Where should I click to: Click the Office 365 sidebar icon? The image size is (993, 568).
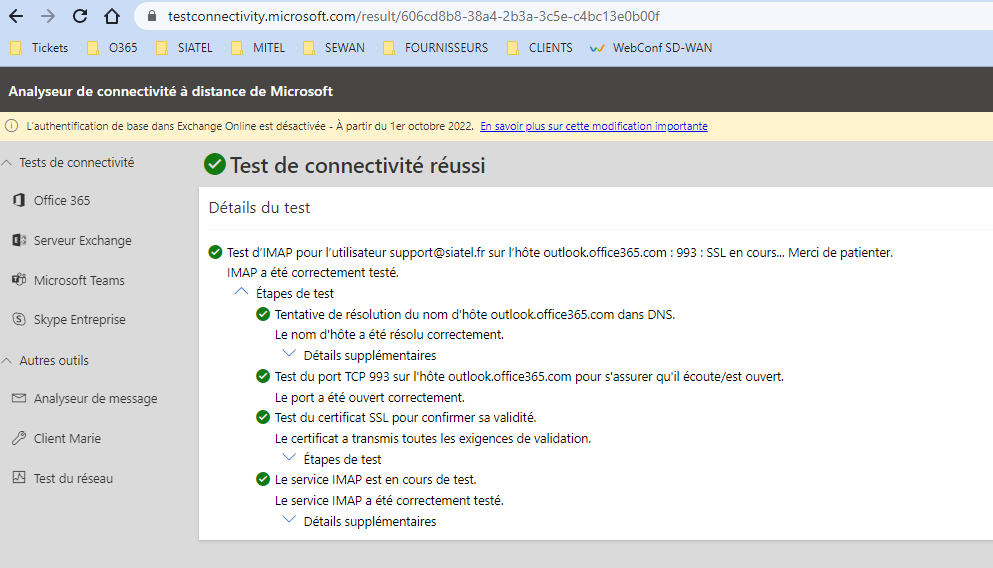click(19, 200)
